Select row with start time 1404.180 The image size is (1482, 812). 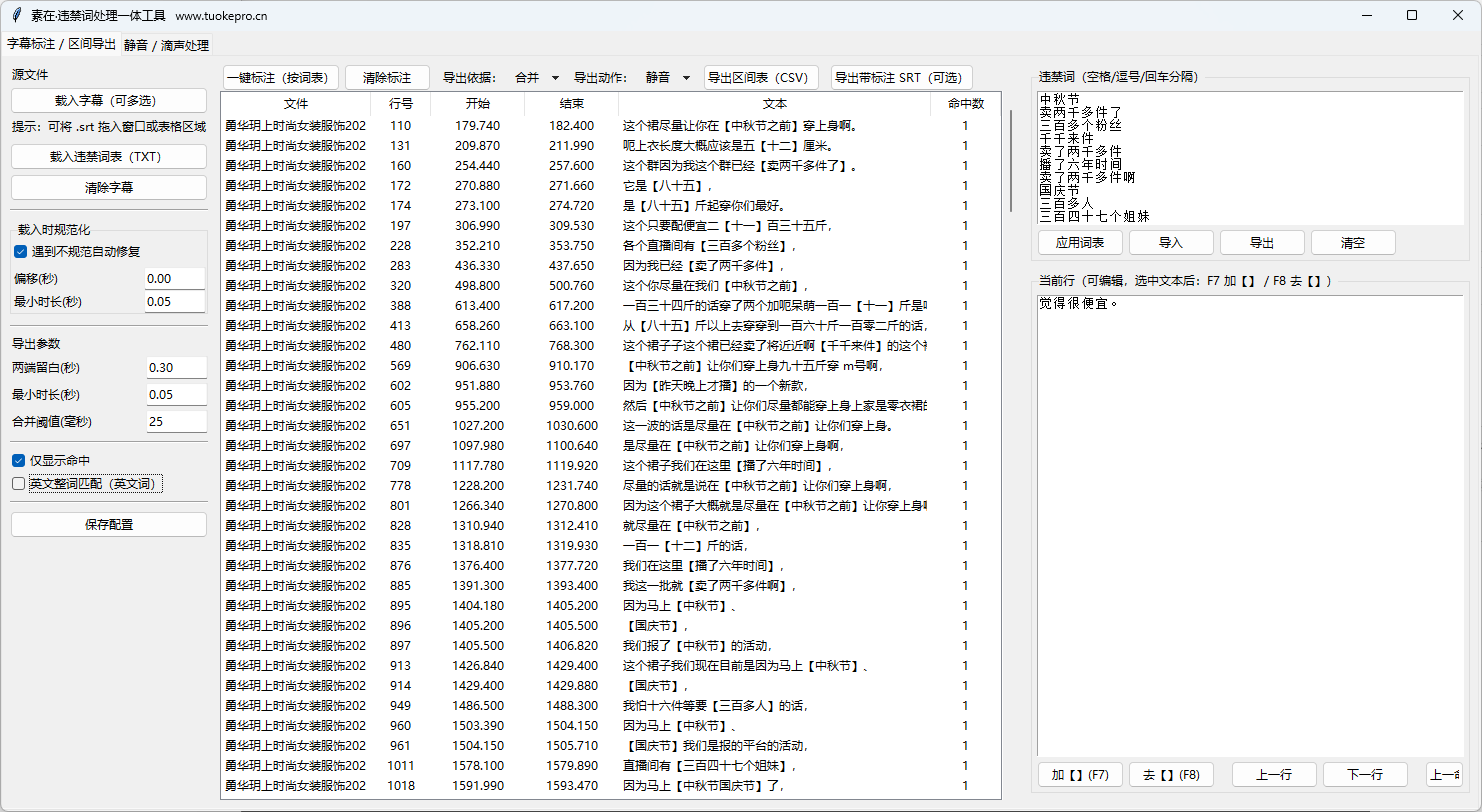pos(611,606)
